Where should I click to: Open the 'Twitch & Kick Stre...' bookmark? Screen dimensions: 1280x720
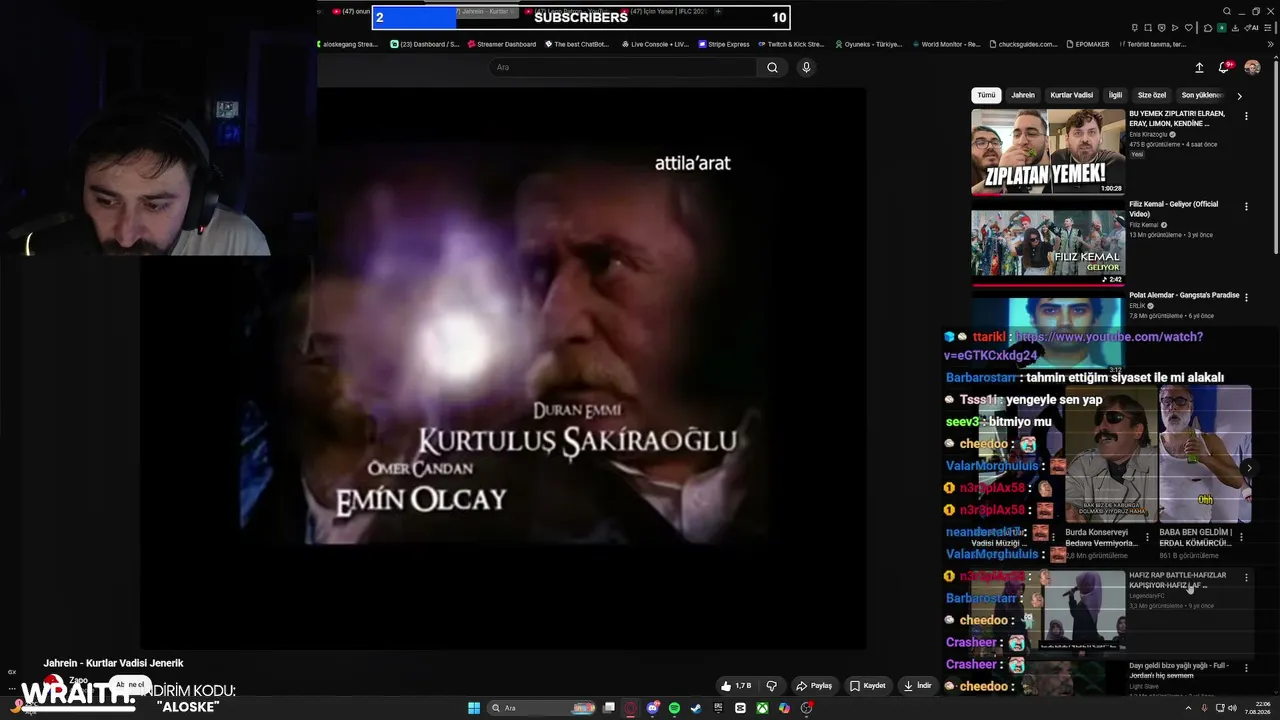pos(791,44)
